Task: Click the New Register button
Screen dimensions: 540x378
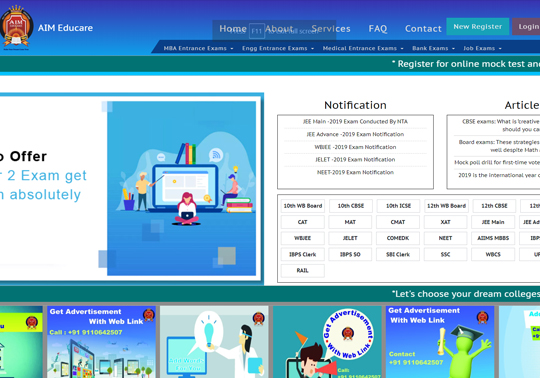Action: click(x=478, y=27)
